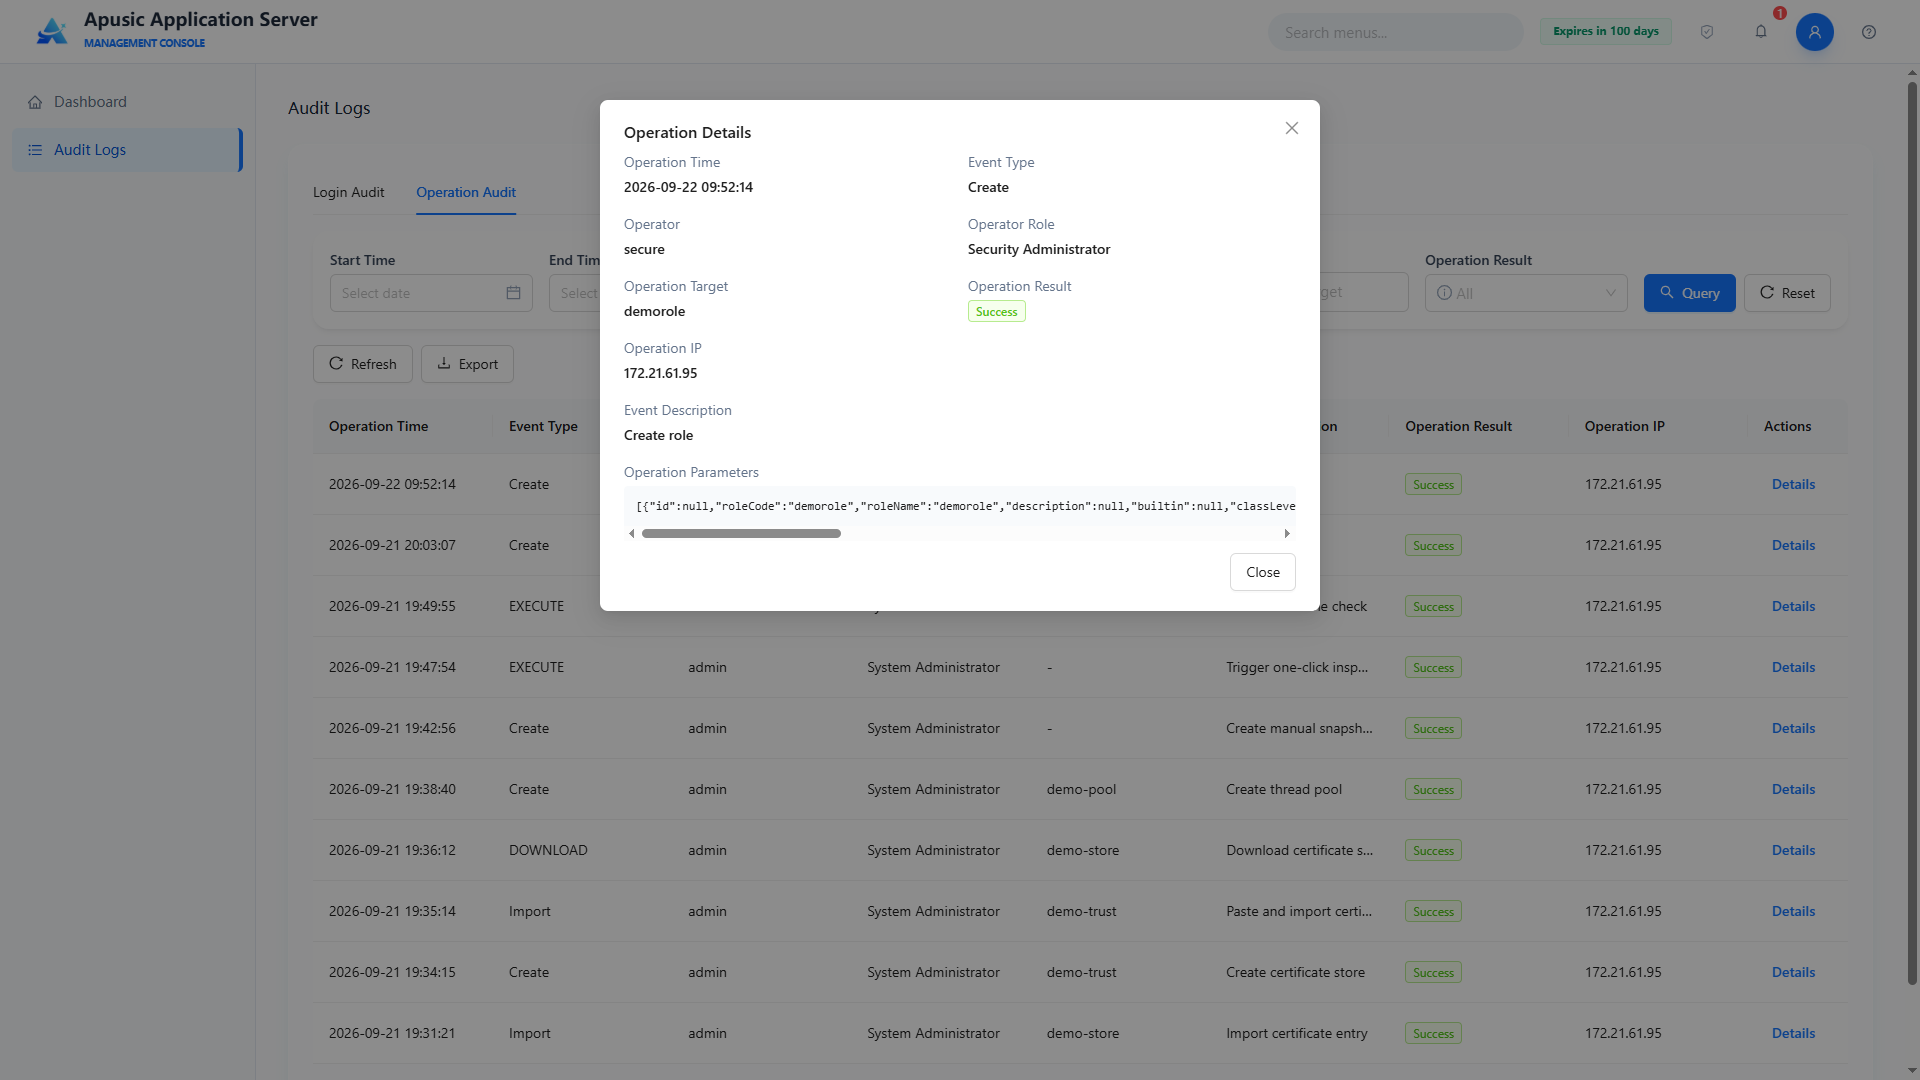The image size is (1920, 1080).
Task: Open the user profile avatar icon
Action: tap(1815, 32)
